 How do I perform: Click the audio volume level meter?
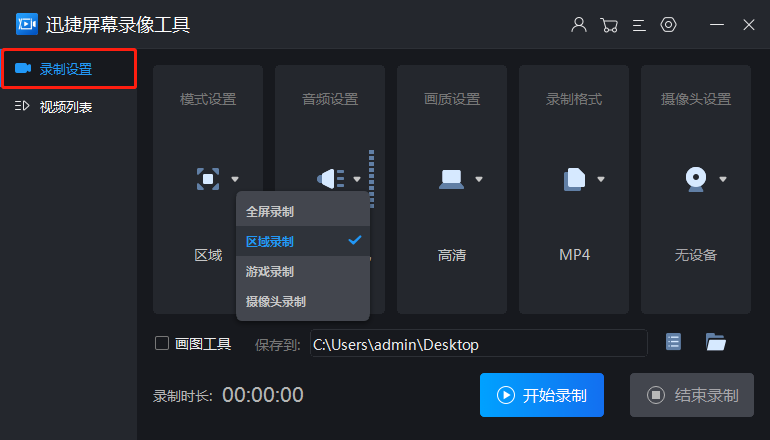click(371, 179)
